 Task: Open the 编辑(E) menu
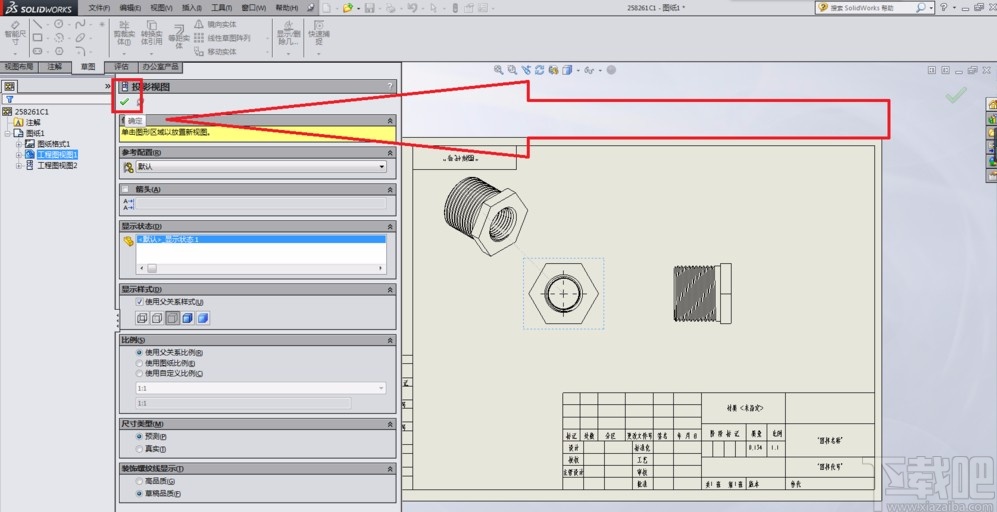tap(130, 8)
